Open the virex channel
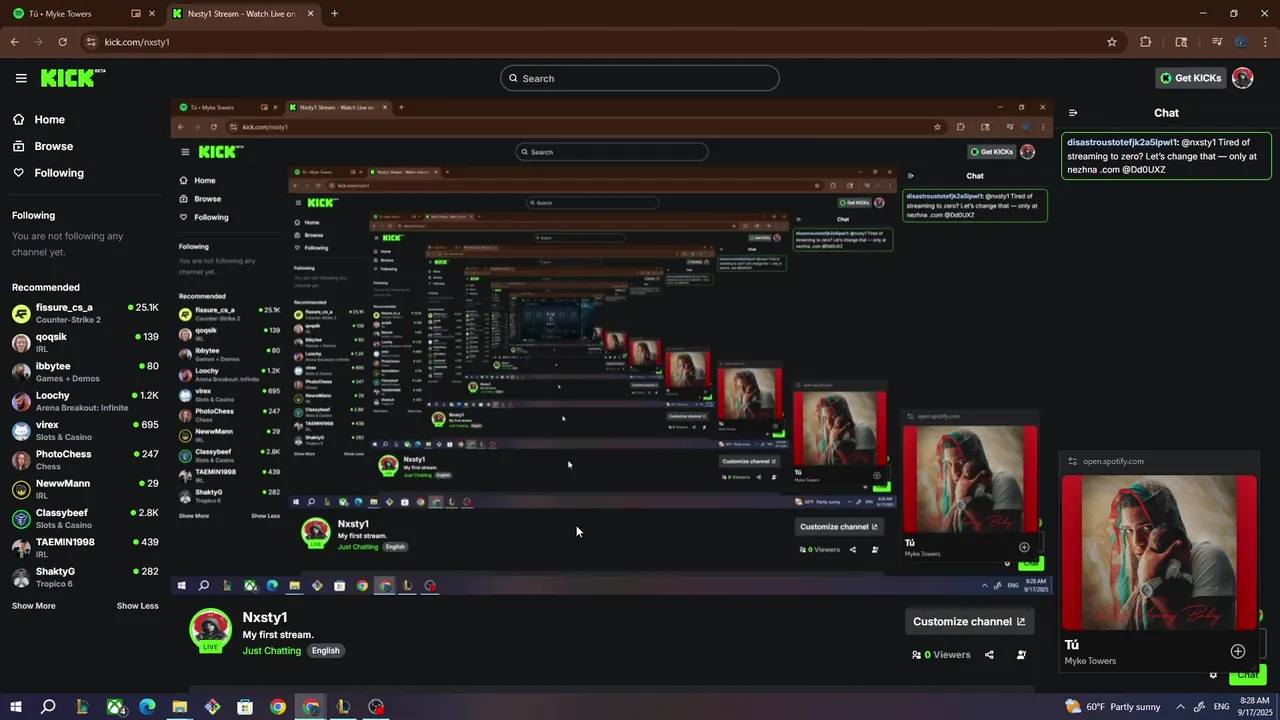The image size is (1280, 720). [85, 430]
